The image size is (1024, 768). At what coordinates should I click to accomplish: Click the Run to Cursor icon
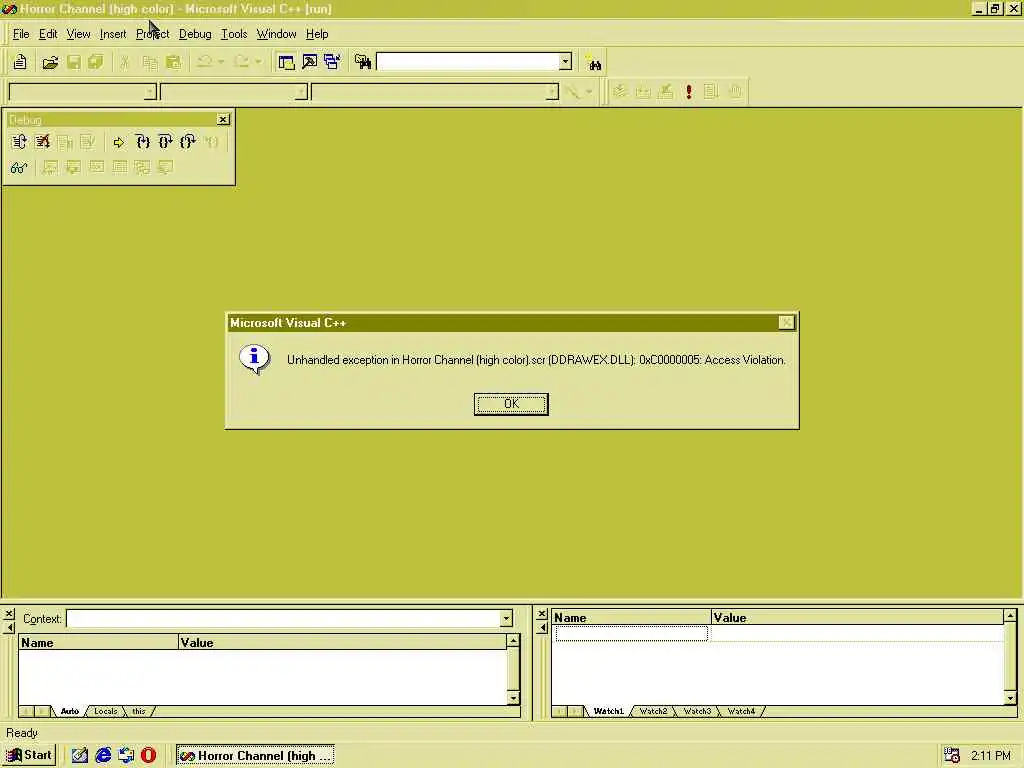click(x=211, y=142)
